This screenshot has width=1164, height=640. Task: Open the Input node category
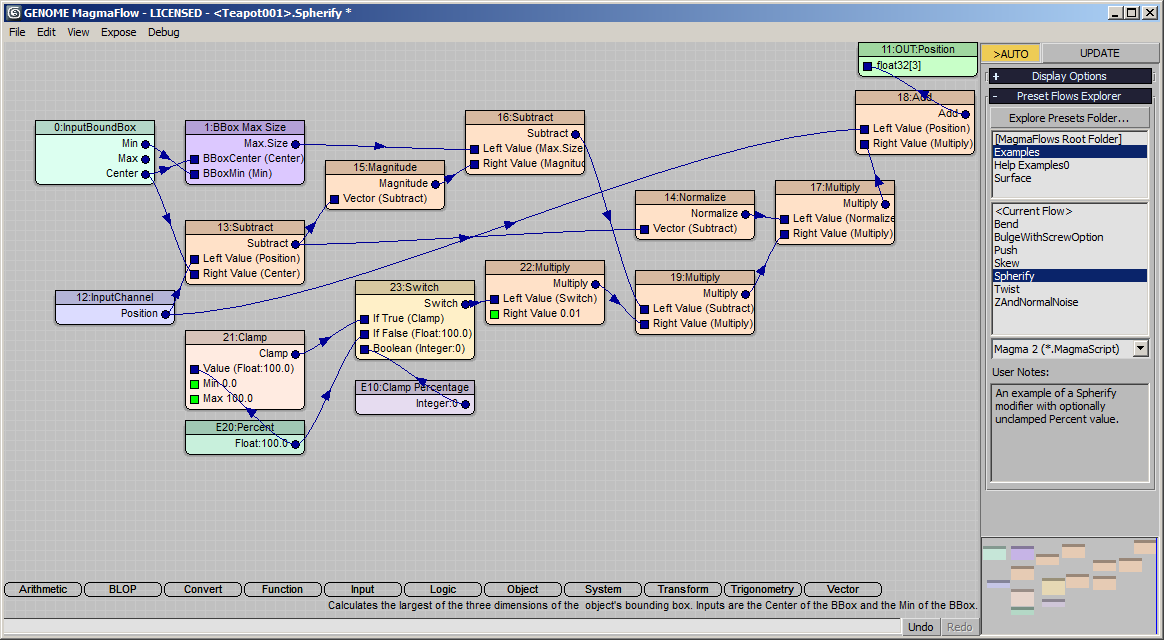click(x=362, y=590)
